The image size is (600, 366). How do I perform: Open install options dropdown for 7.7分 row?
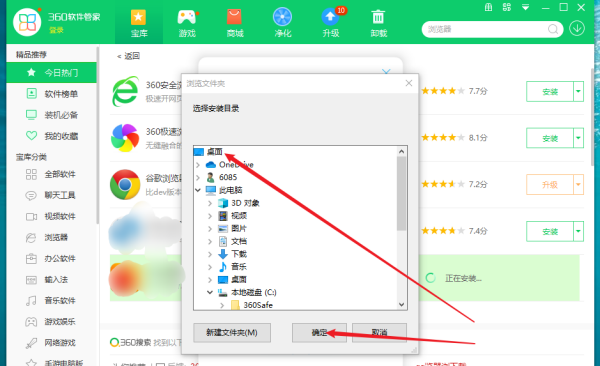[x=578, y=92]
